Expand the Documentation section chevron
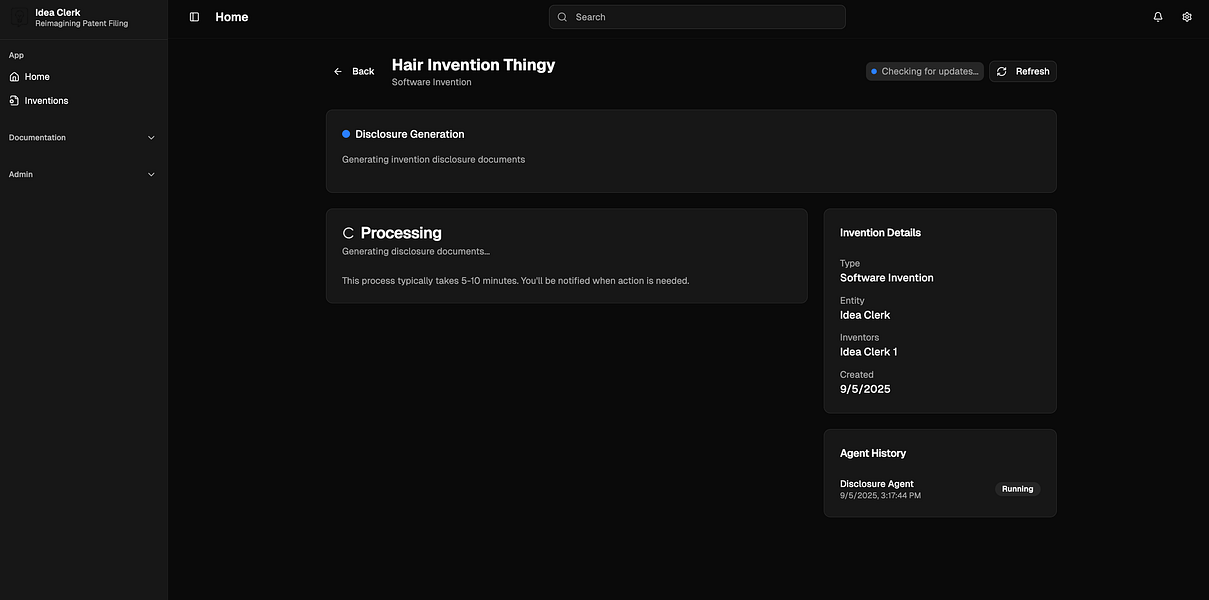Viewport: 1209px width, 600px height. [152, 138]
